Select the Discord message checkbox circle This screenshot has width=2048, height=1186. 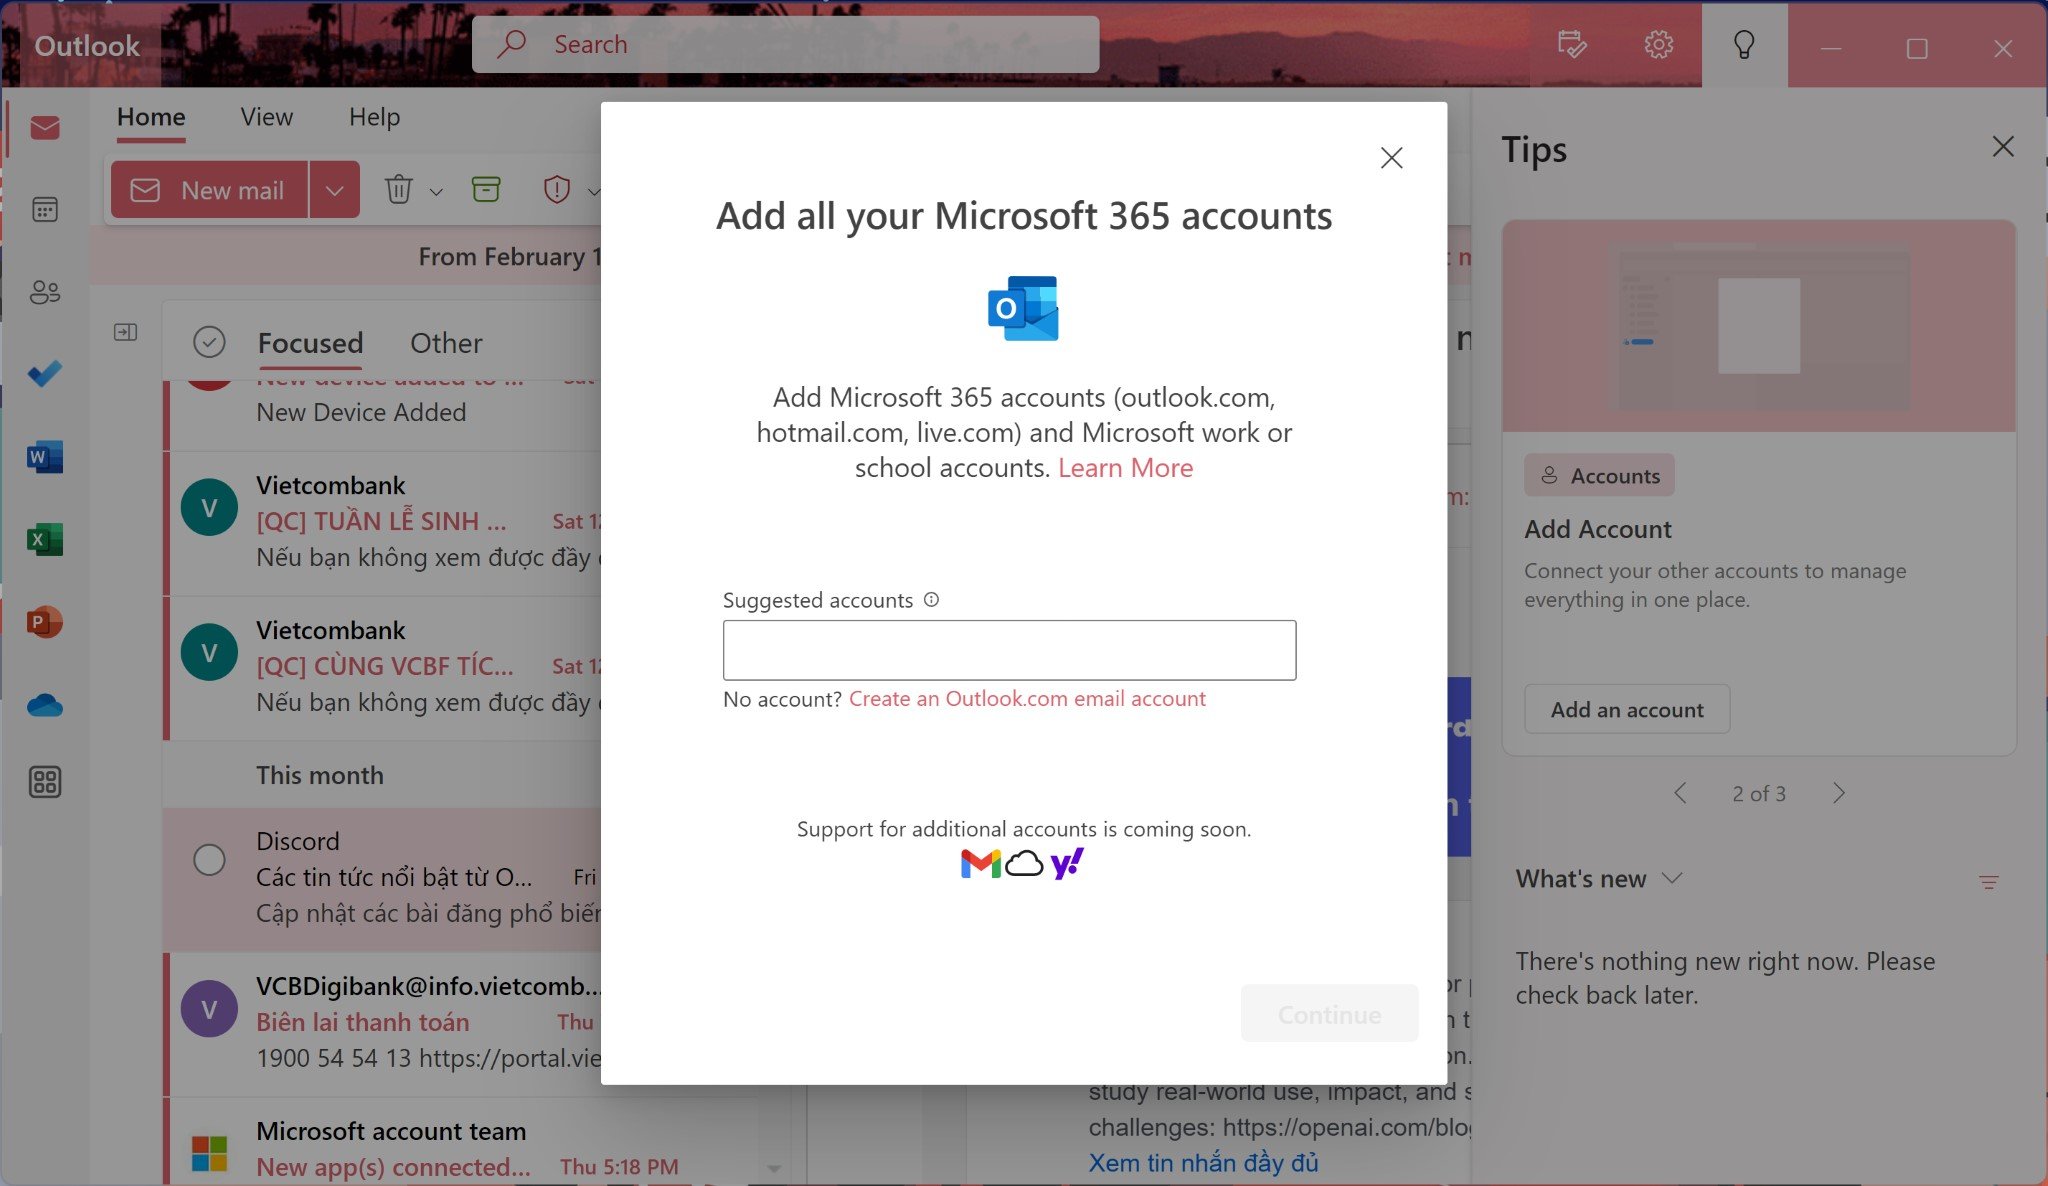209,860
